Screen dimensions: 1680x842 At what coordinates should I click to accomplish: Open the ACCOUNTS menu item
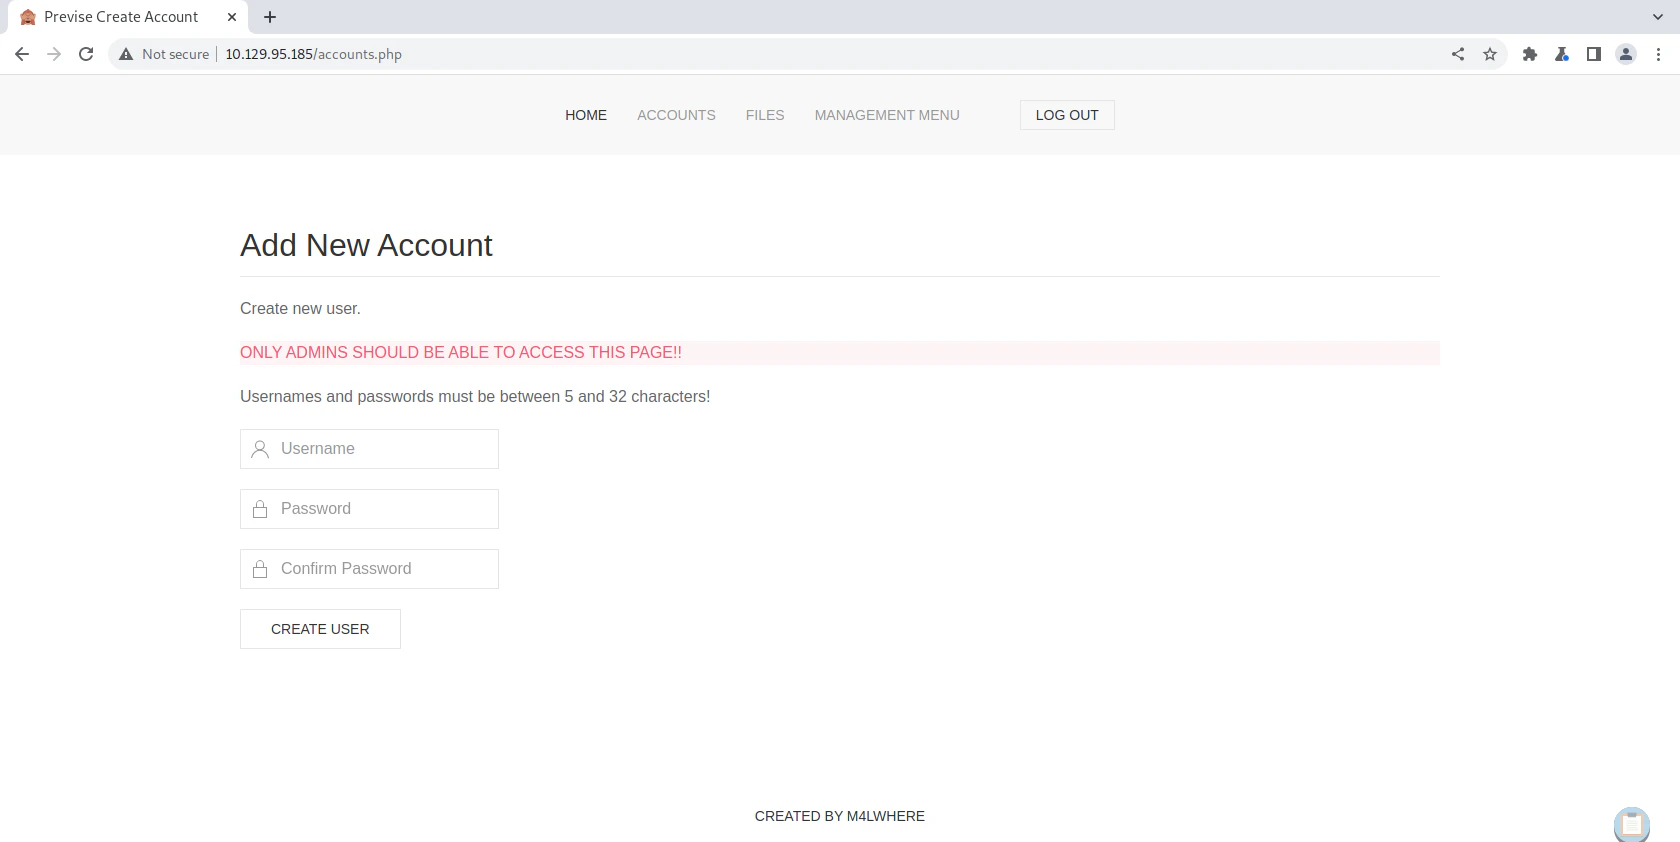coord(676,115)
